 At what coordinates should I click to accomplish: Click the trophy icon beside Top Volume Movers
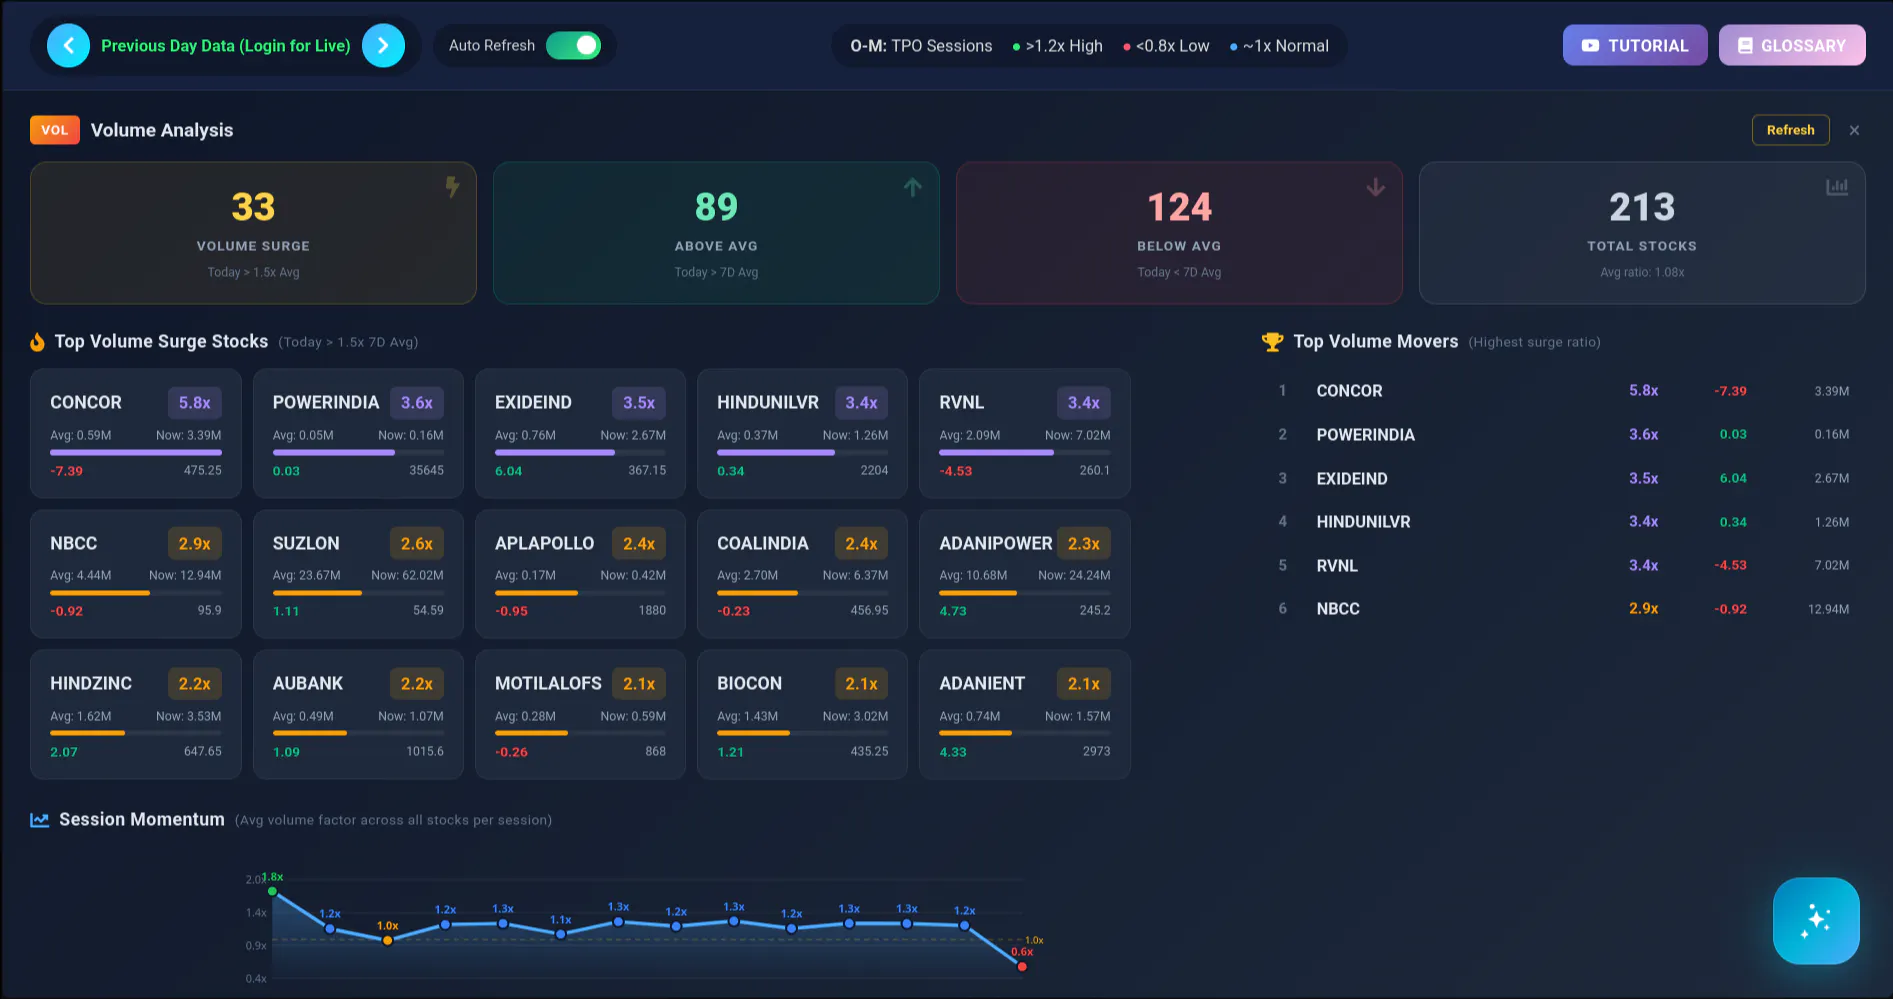1272,342
